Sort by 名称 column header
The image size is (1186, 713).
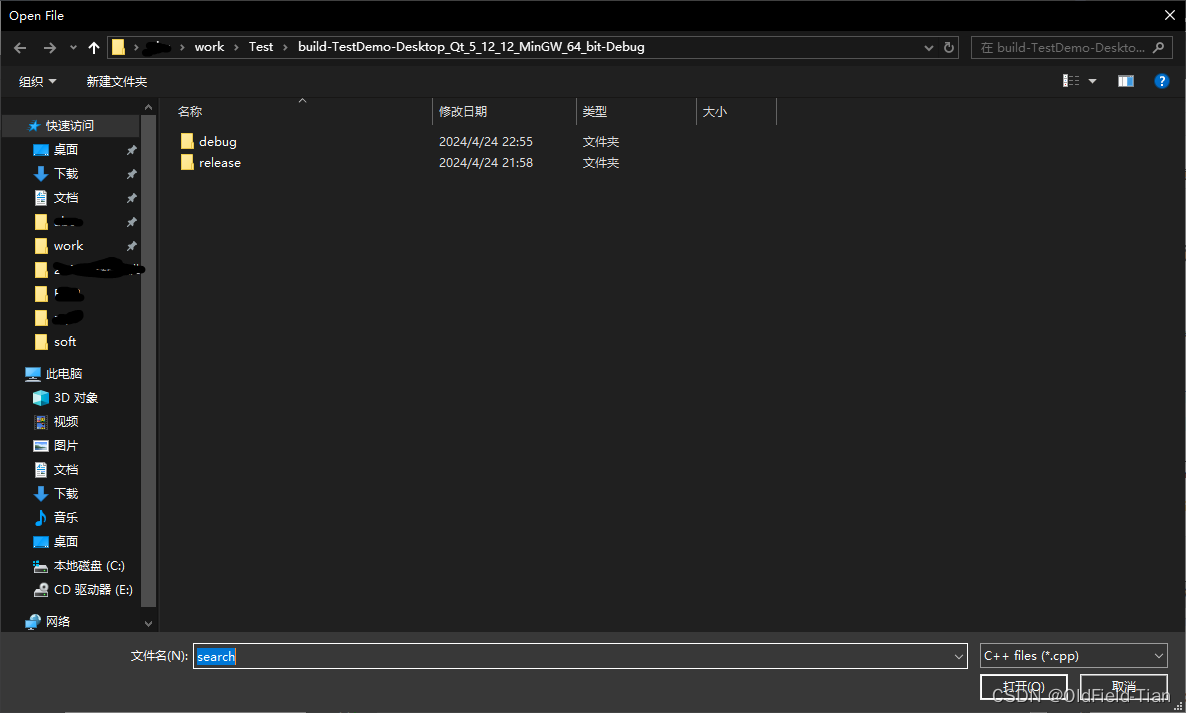pyautogui.click(x=190, y=112)
